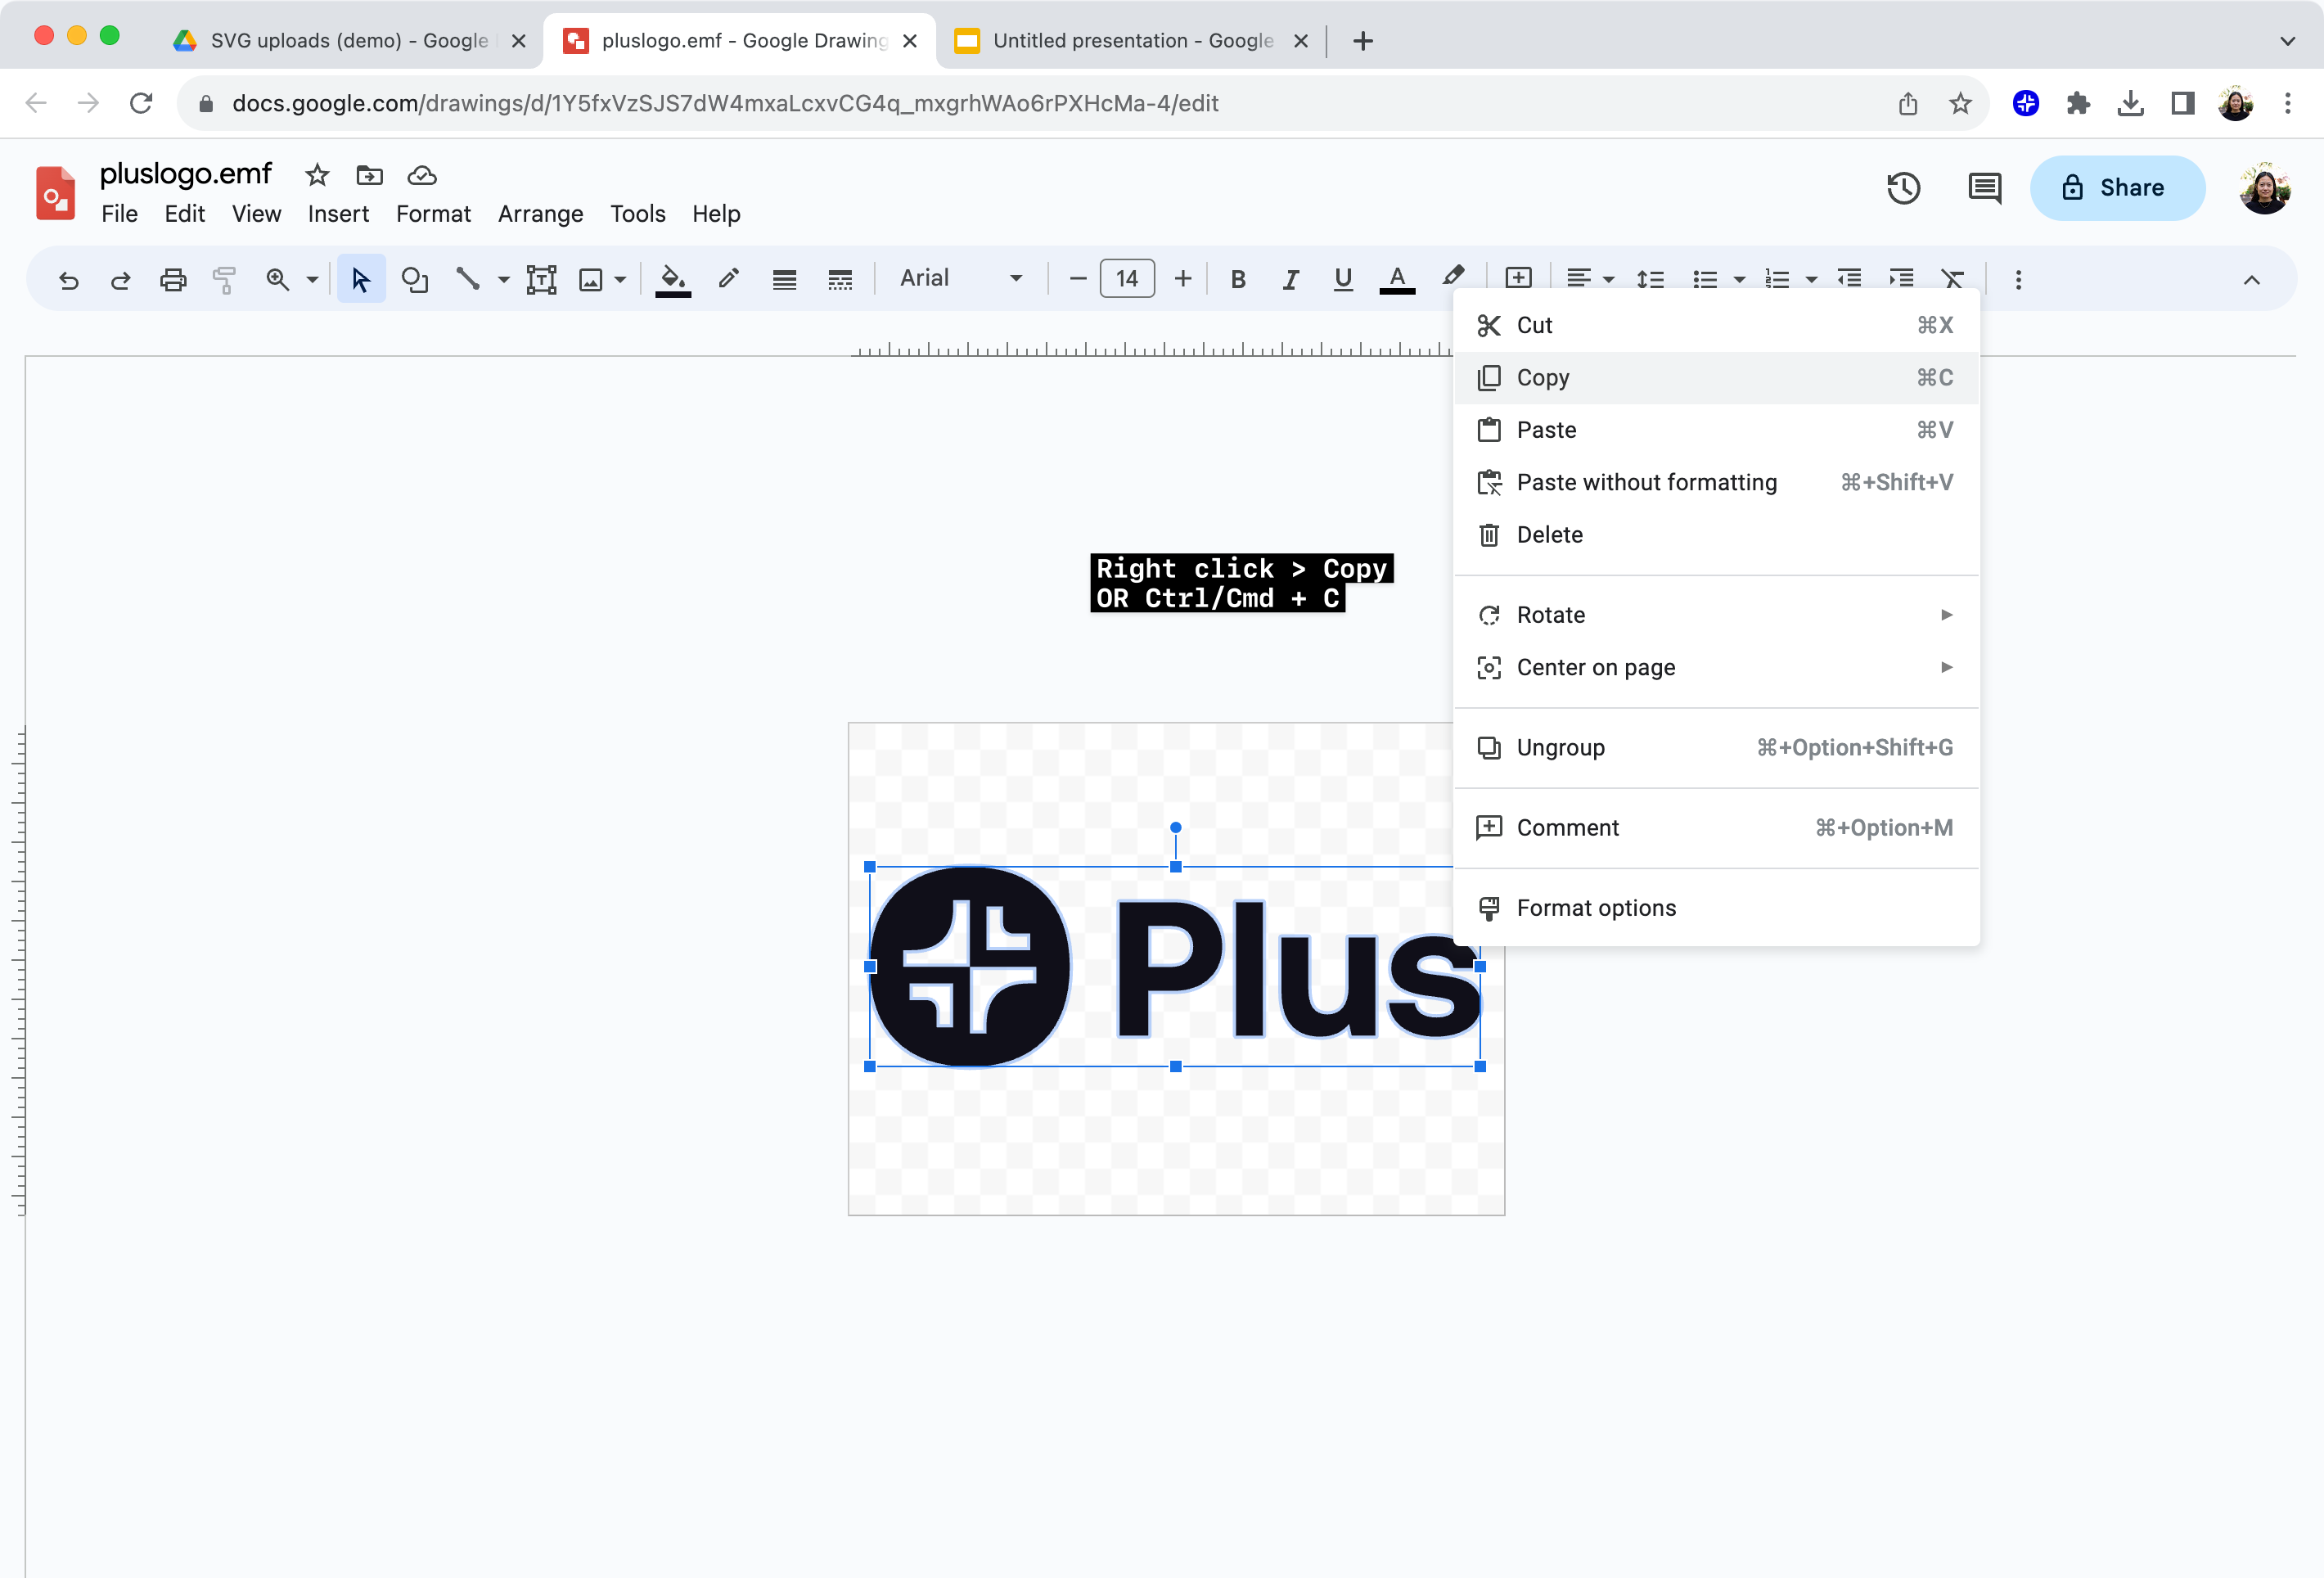
Task: Open the Text color A swatch
Action: pos(1397,280)
